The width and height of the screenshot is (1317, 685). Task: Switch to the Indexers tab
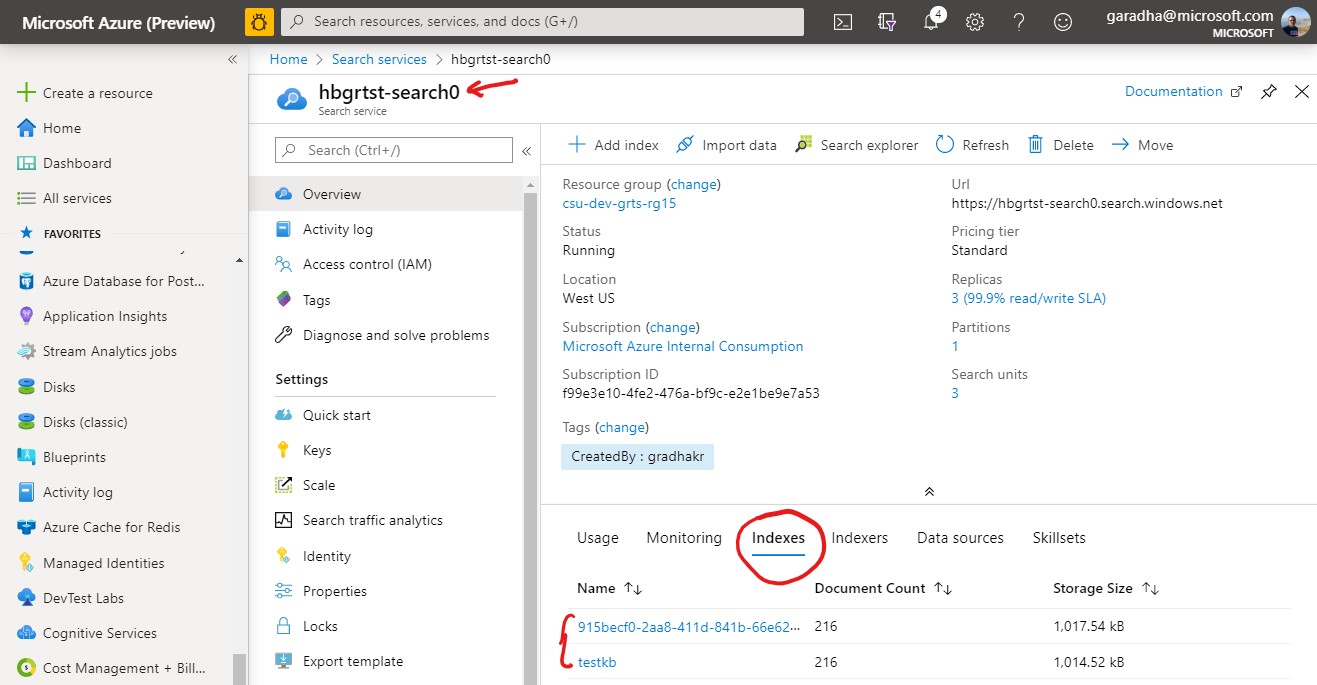pyautogui.click(x=860, y=538)
